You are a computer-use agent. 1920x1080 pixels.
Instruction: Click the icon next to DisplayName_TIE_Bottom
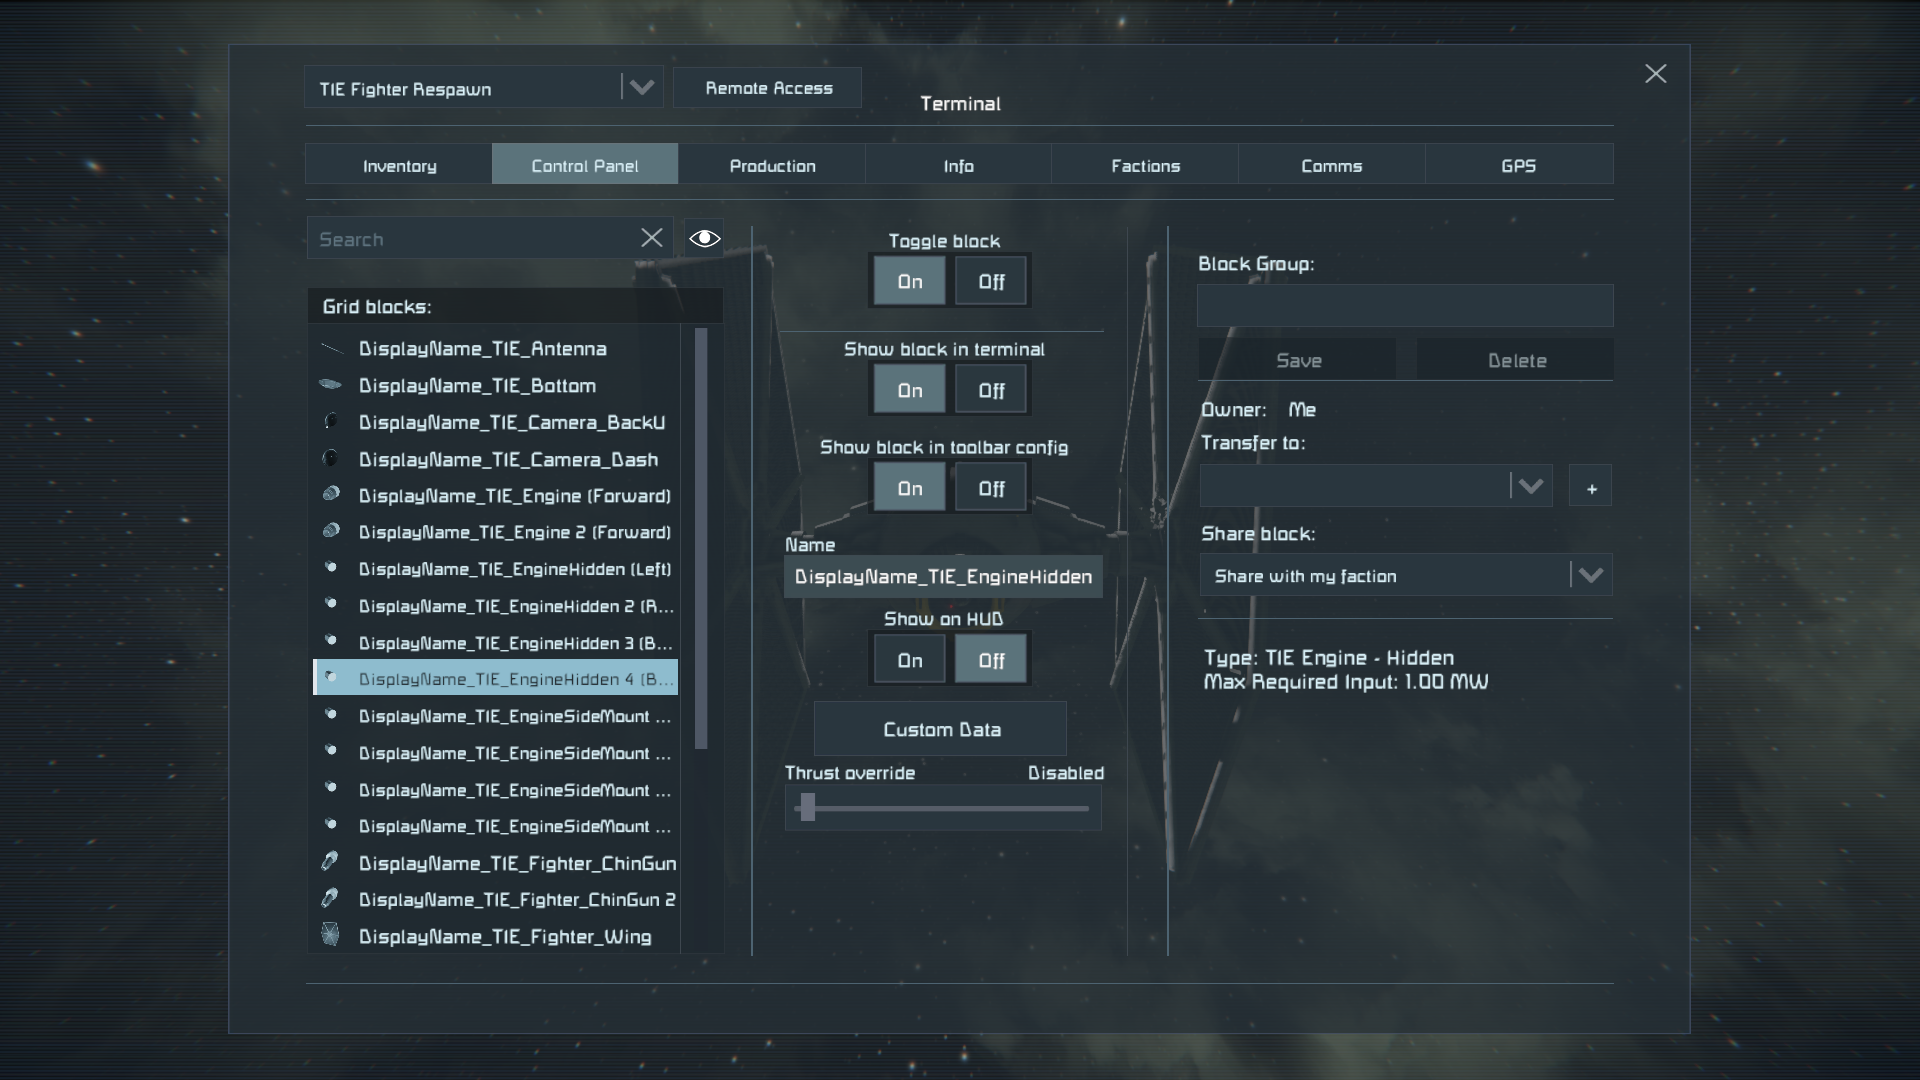point(331,384)
